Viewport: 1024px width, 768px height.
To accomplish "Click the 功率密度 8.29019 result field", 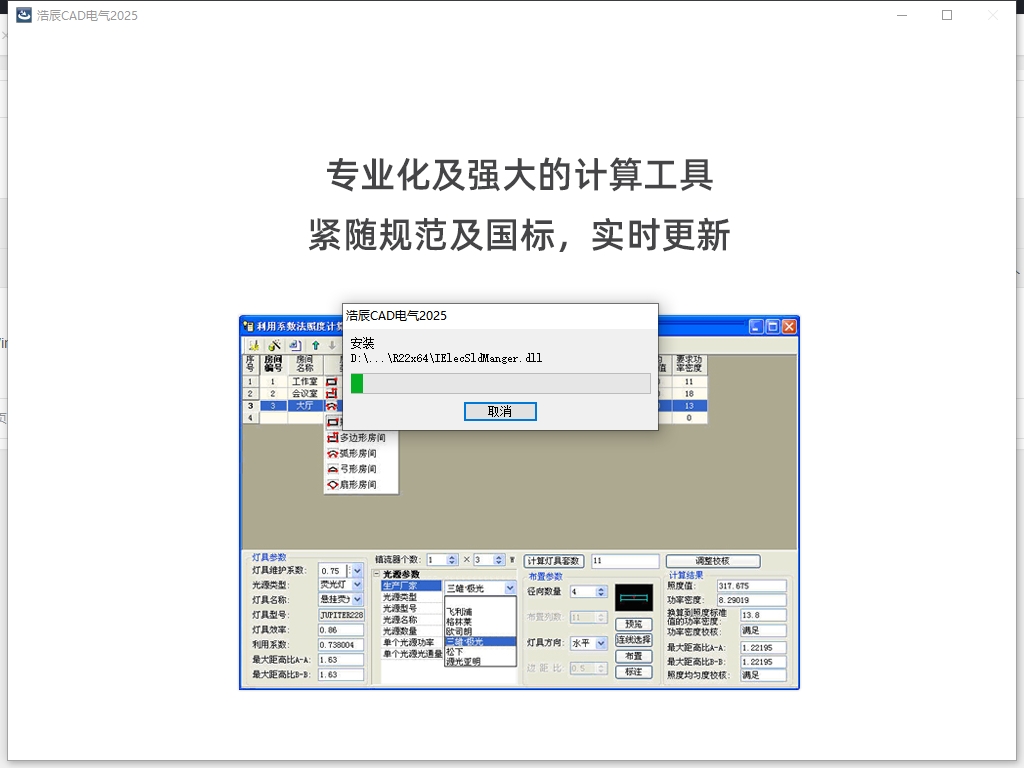I will pyautogui.click(x=752, y=600).
